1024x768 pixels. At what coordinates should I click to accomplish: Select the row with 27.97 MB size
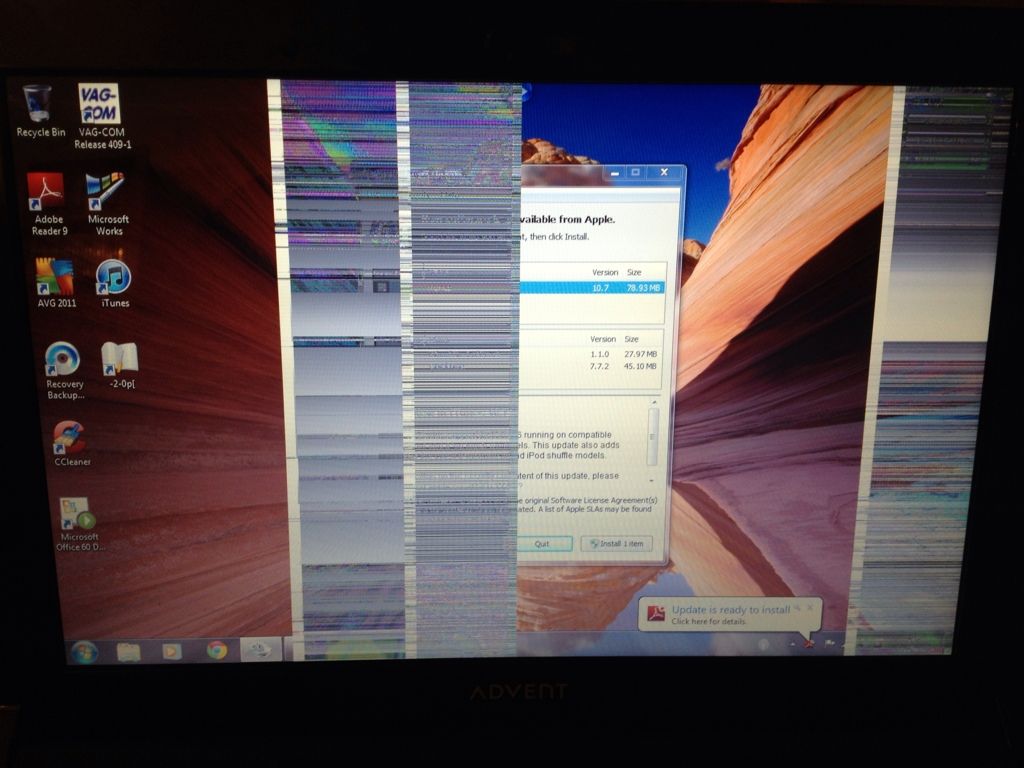click(x=592, y=353)
